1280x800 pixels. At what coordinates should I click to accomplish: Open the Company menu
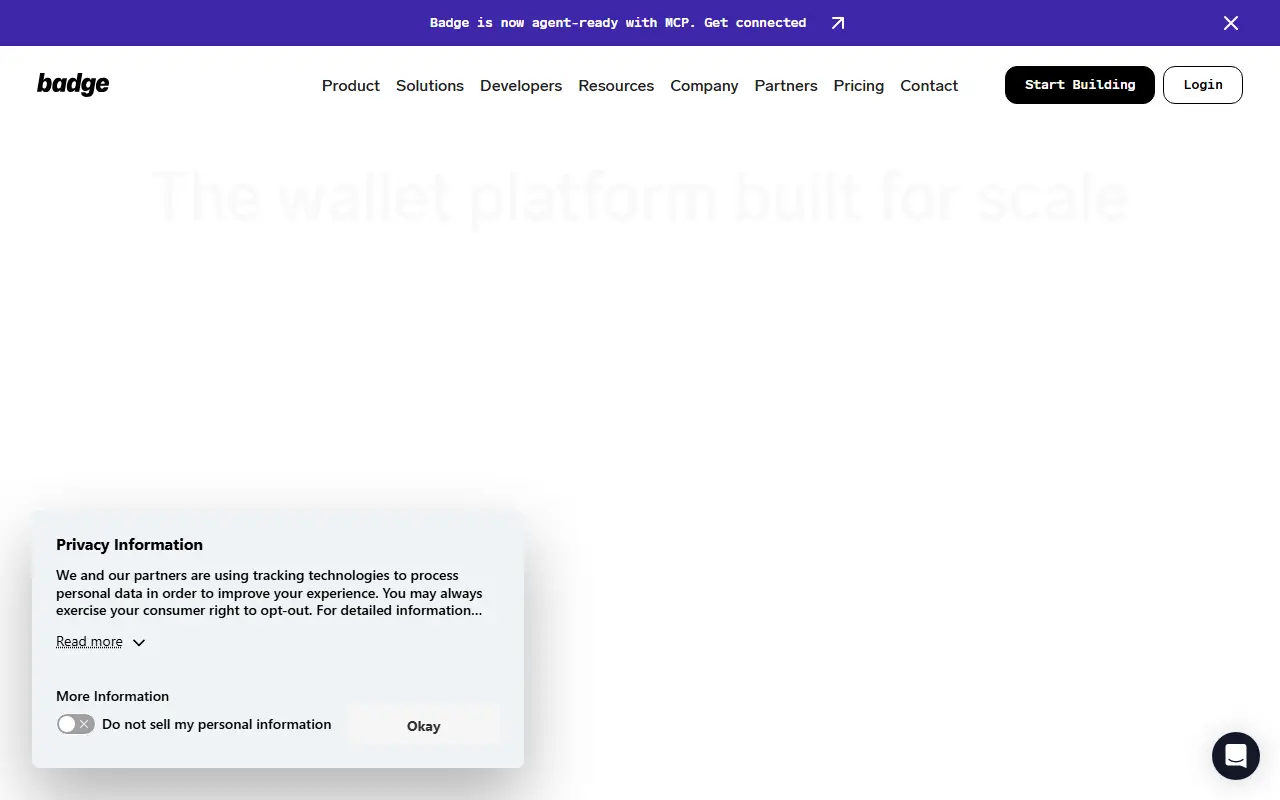coord(704,86)
